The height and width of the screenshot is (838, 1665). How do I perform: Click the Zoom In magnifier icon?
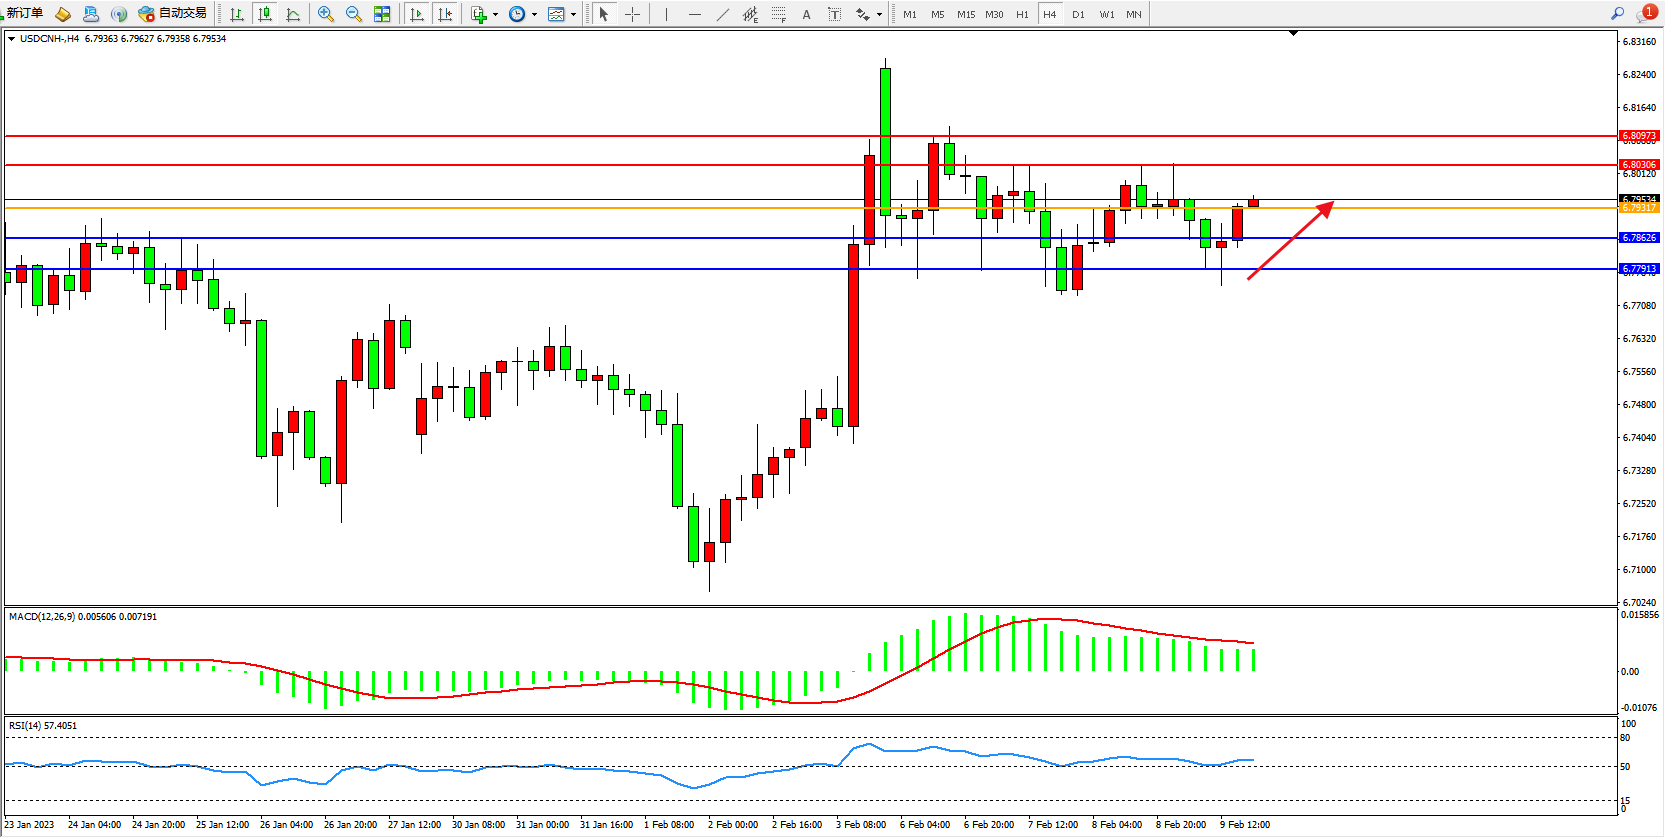click(325, 14)
